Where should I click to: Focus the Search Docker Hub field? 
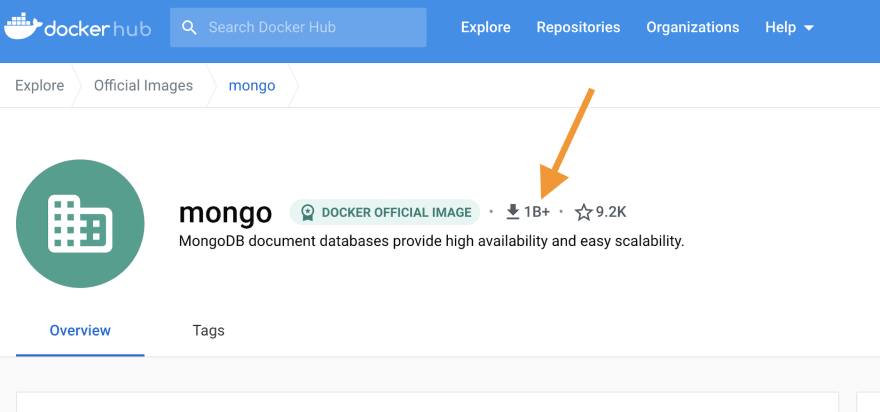(298, 28)
